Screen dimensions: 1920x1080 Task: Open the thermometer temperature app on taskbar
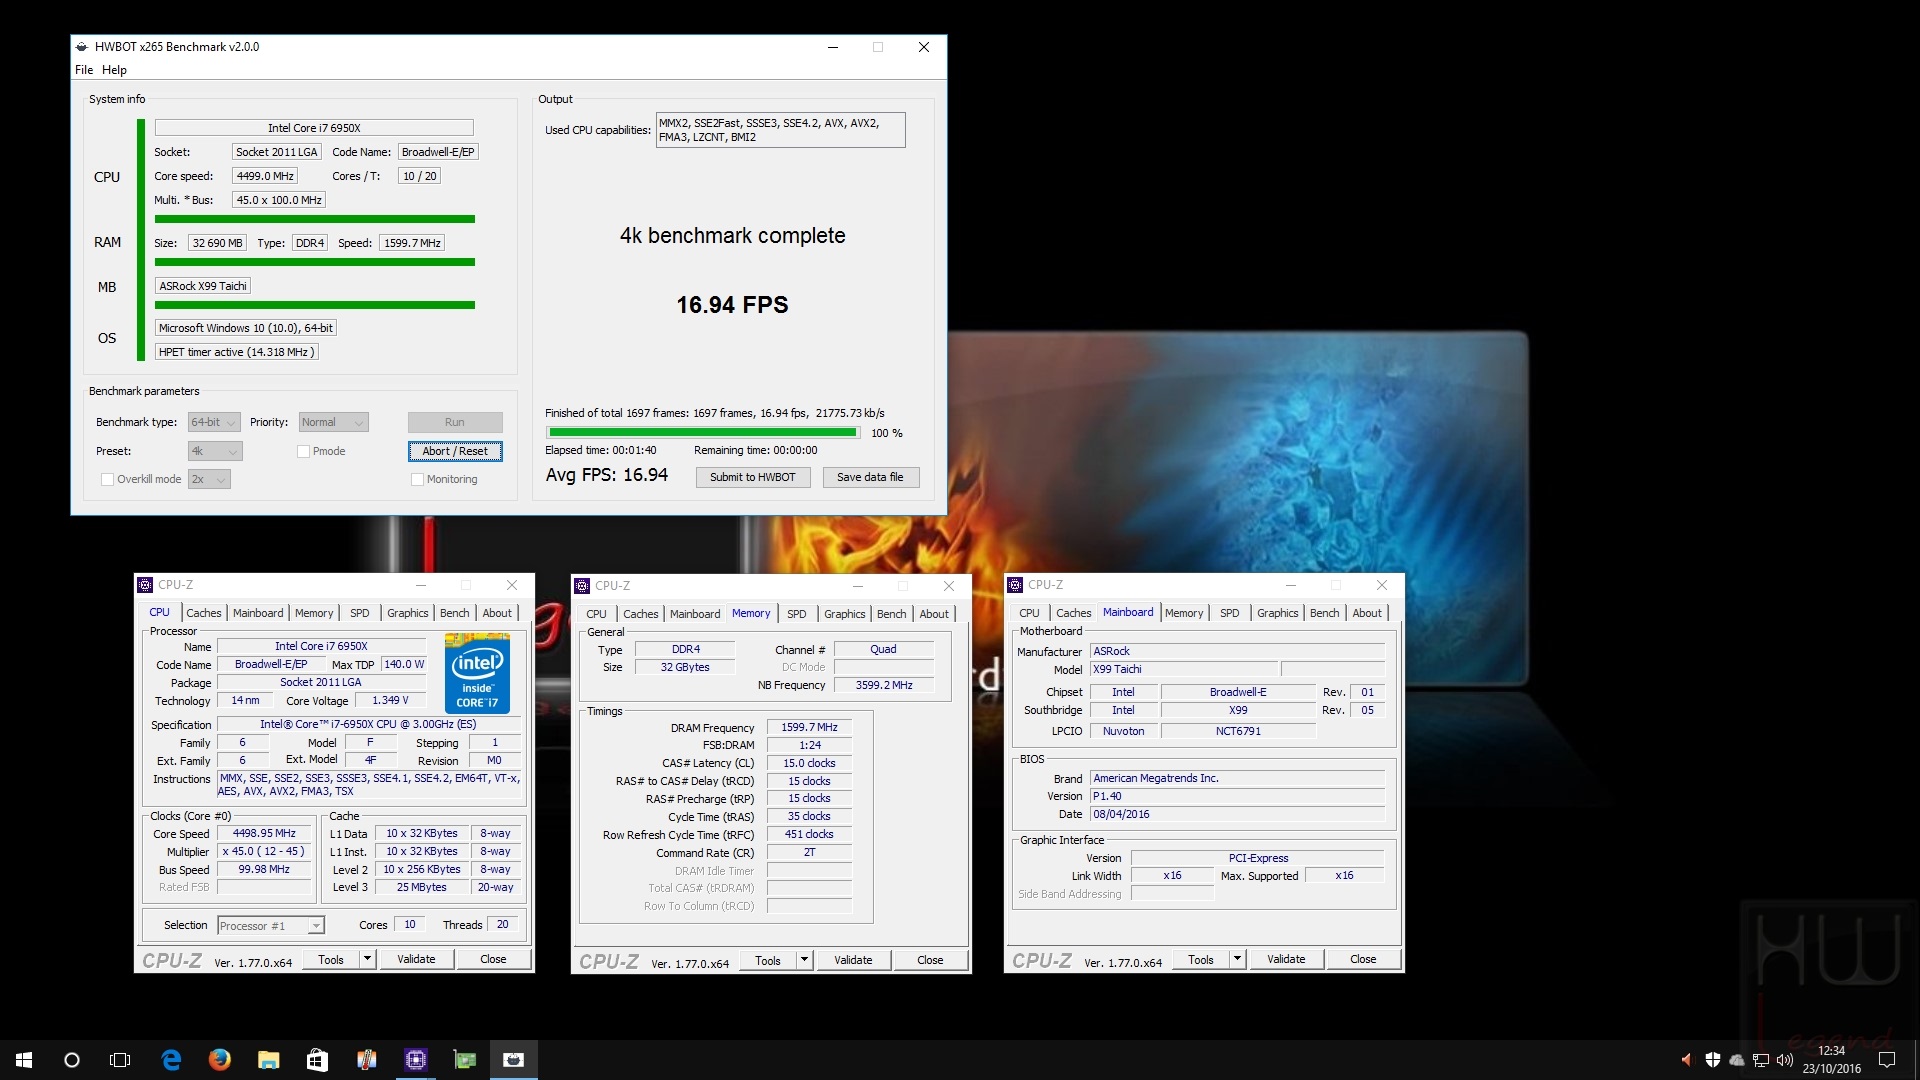366,1060
